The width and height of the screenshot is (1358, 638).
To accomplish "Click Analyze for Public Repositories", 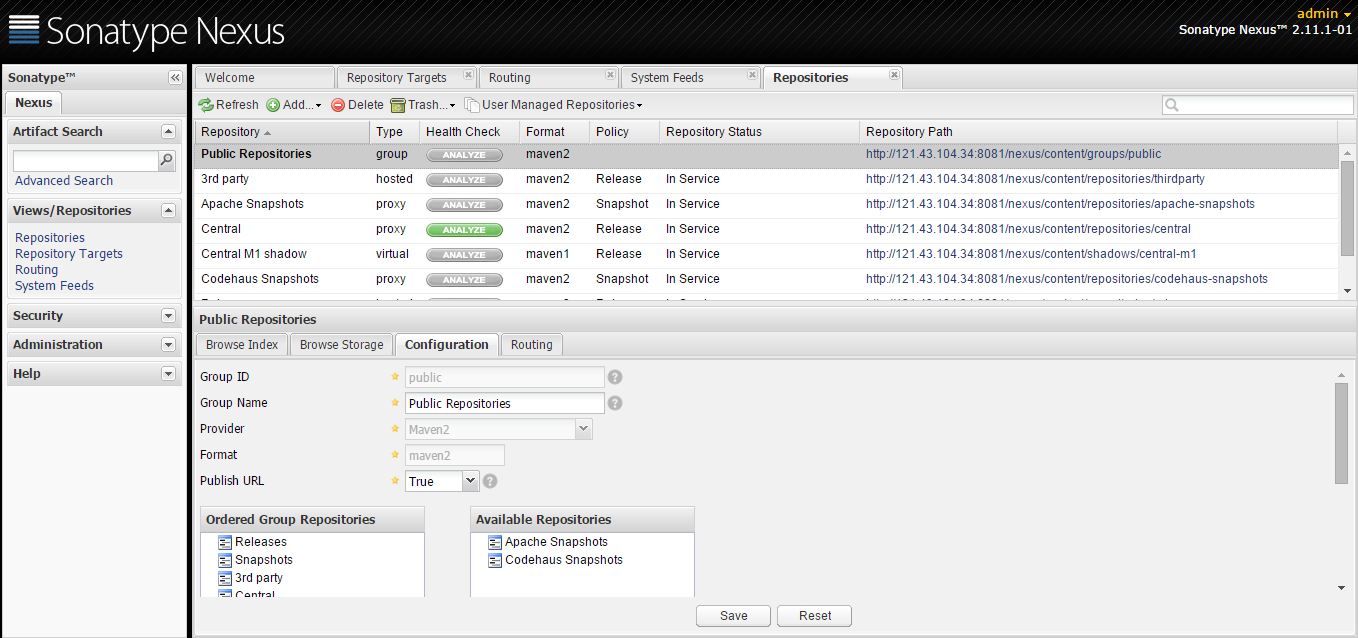I will [x=464, y=155].
